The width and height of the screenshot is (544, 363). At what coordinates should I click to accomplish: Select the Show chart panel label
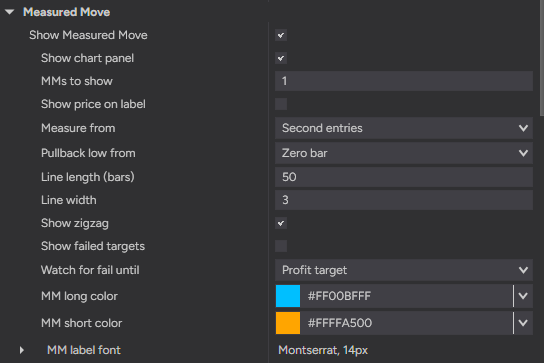[87, 58]
